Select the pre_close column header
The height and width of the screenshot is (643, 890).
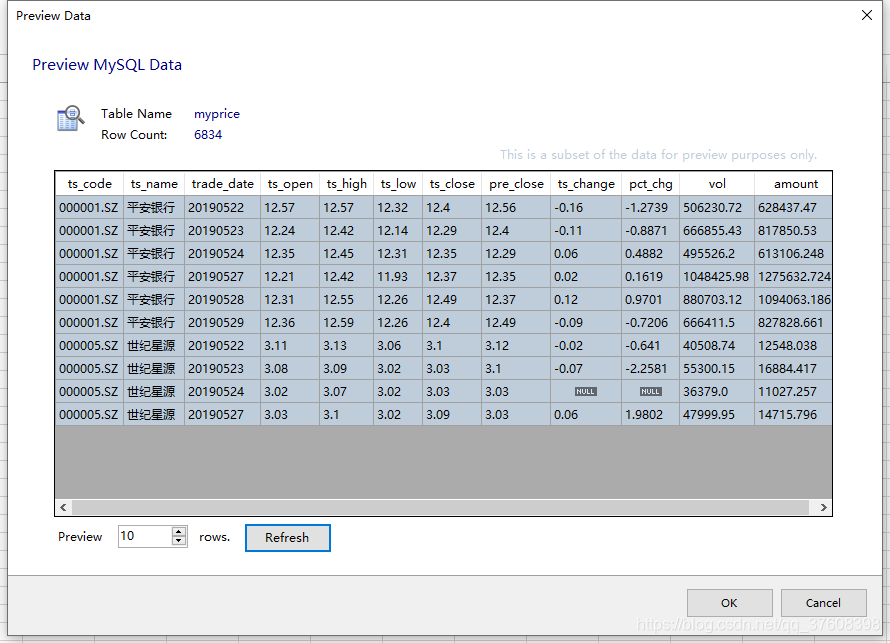pos(516,184)
